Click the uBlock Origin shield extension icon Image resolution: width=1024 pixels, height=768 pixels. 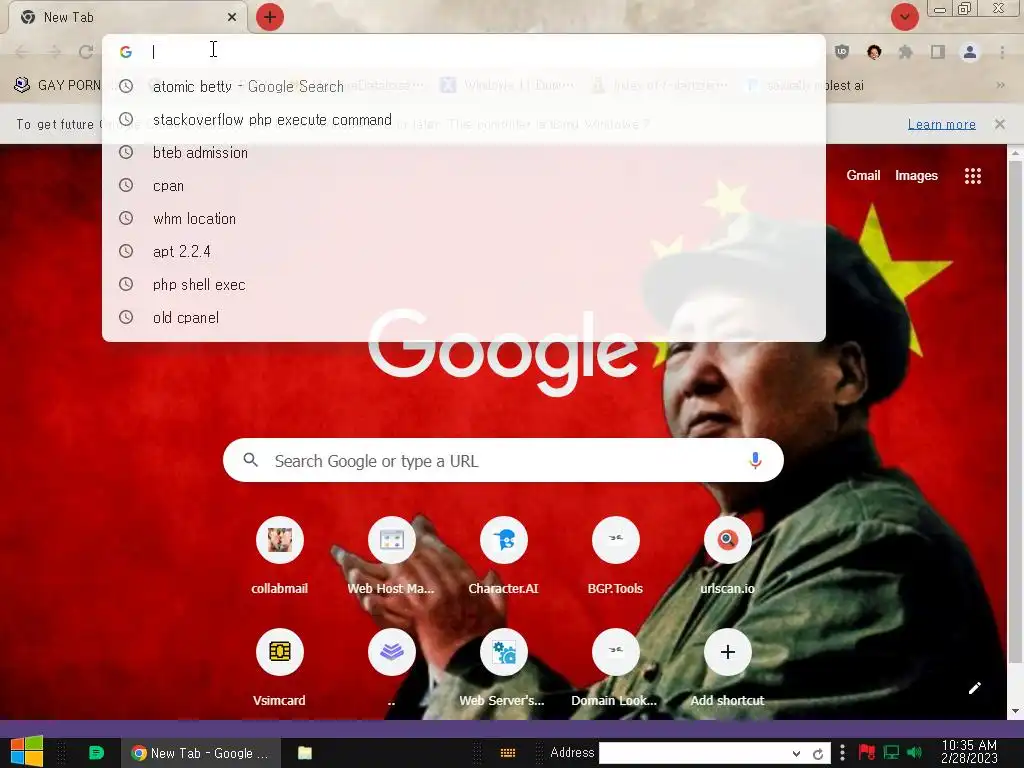tap(842, 52)
